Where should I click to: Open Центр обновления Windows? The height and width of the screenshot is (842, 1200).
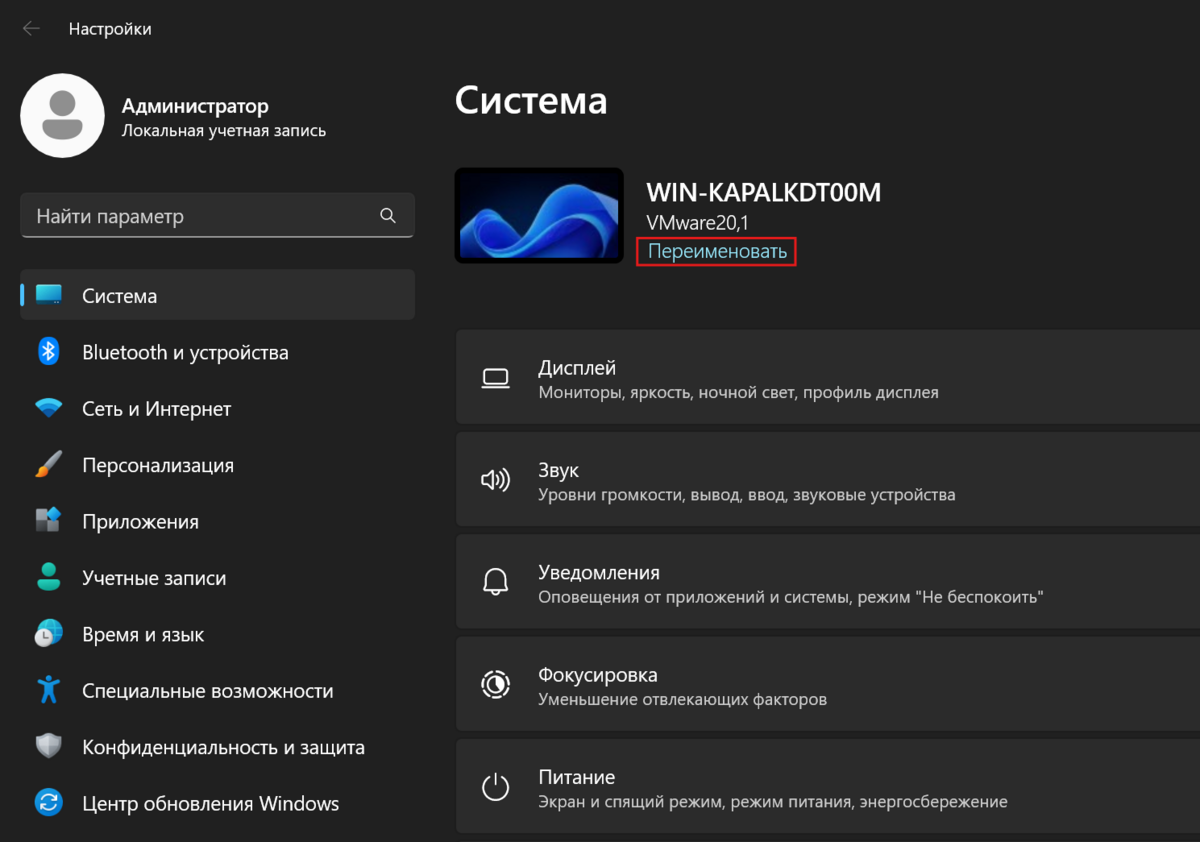click(210, 803)
